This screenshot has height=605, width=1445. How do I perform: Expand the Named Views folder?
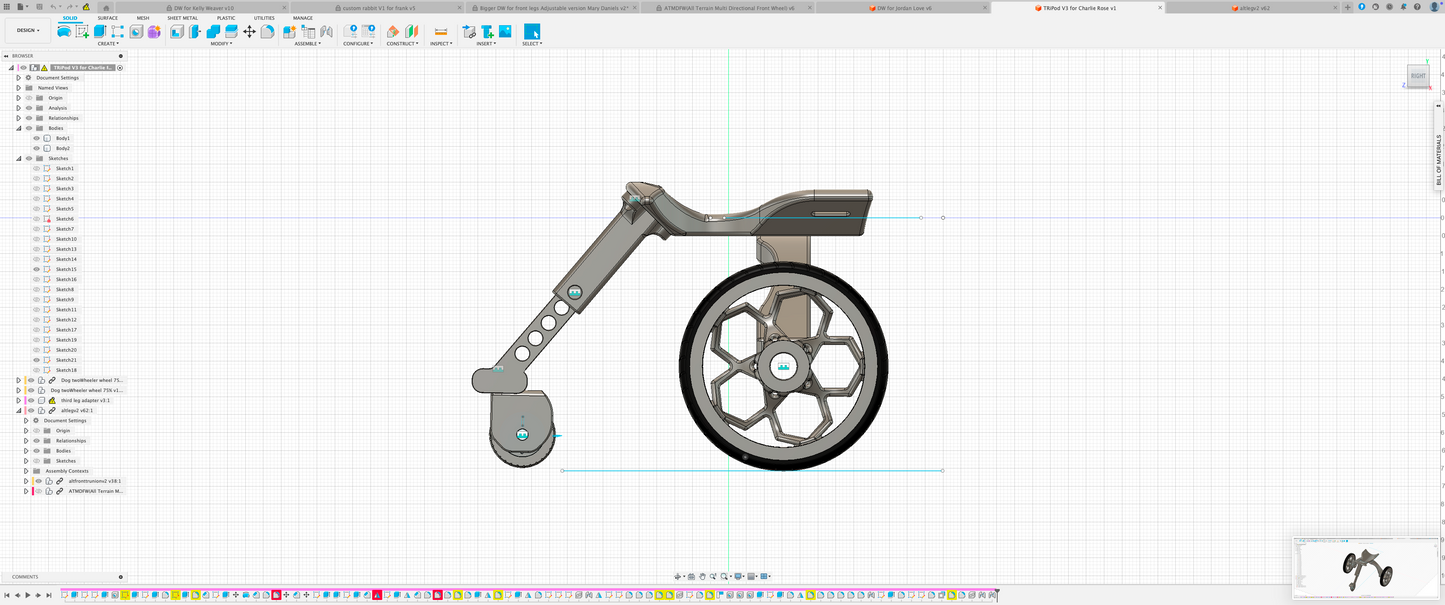[18, 88]
